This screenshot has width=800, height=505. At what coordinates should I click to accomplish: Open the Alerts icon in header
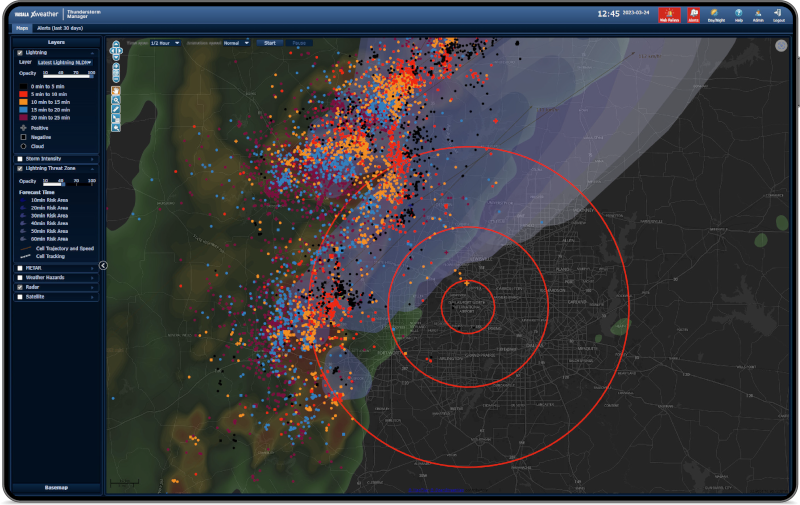(x=692, y=14)
